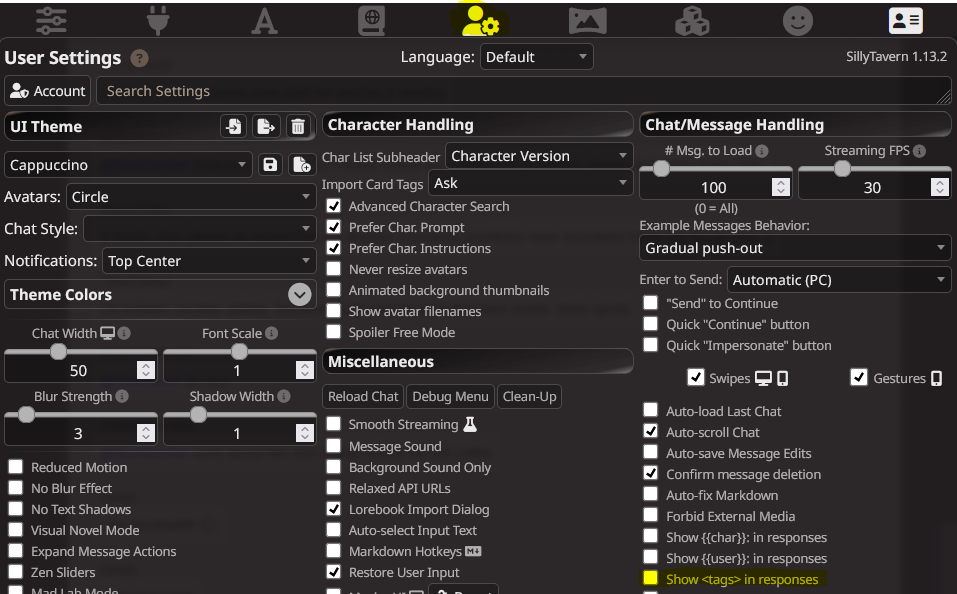Open the World Info book globe icon
The height and width of the screenshot is (594, 957).
(371, 21)
